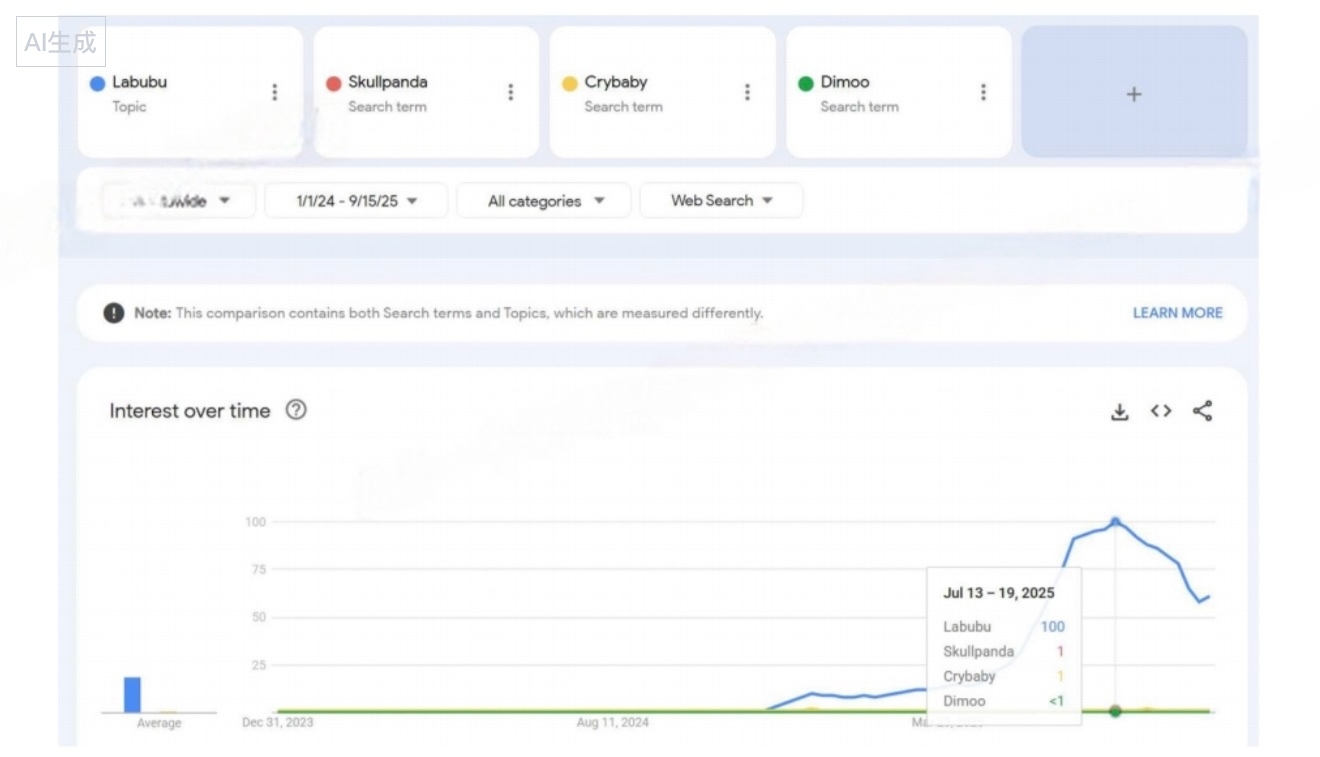This screenshot has width=1320, height=757.
Task: Expand the All categories dropdown
Action: pyautogui.click(x=545, y=201)
